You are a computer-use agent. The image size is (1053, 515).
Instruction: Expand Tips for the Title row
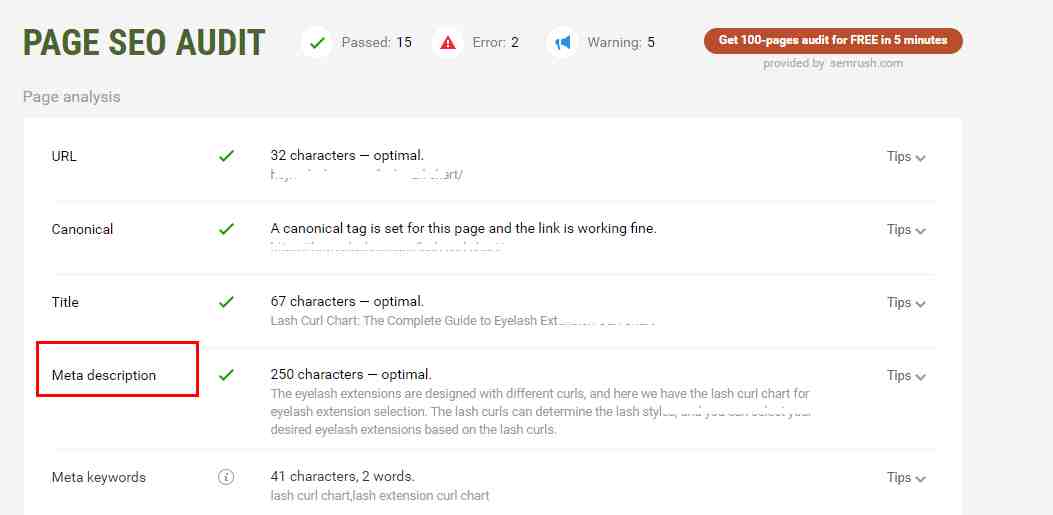click(x=906, y=303)
